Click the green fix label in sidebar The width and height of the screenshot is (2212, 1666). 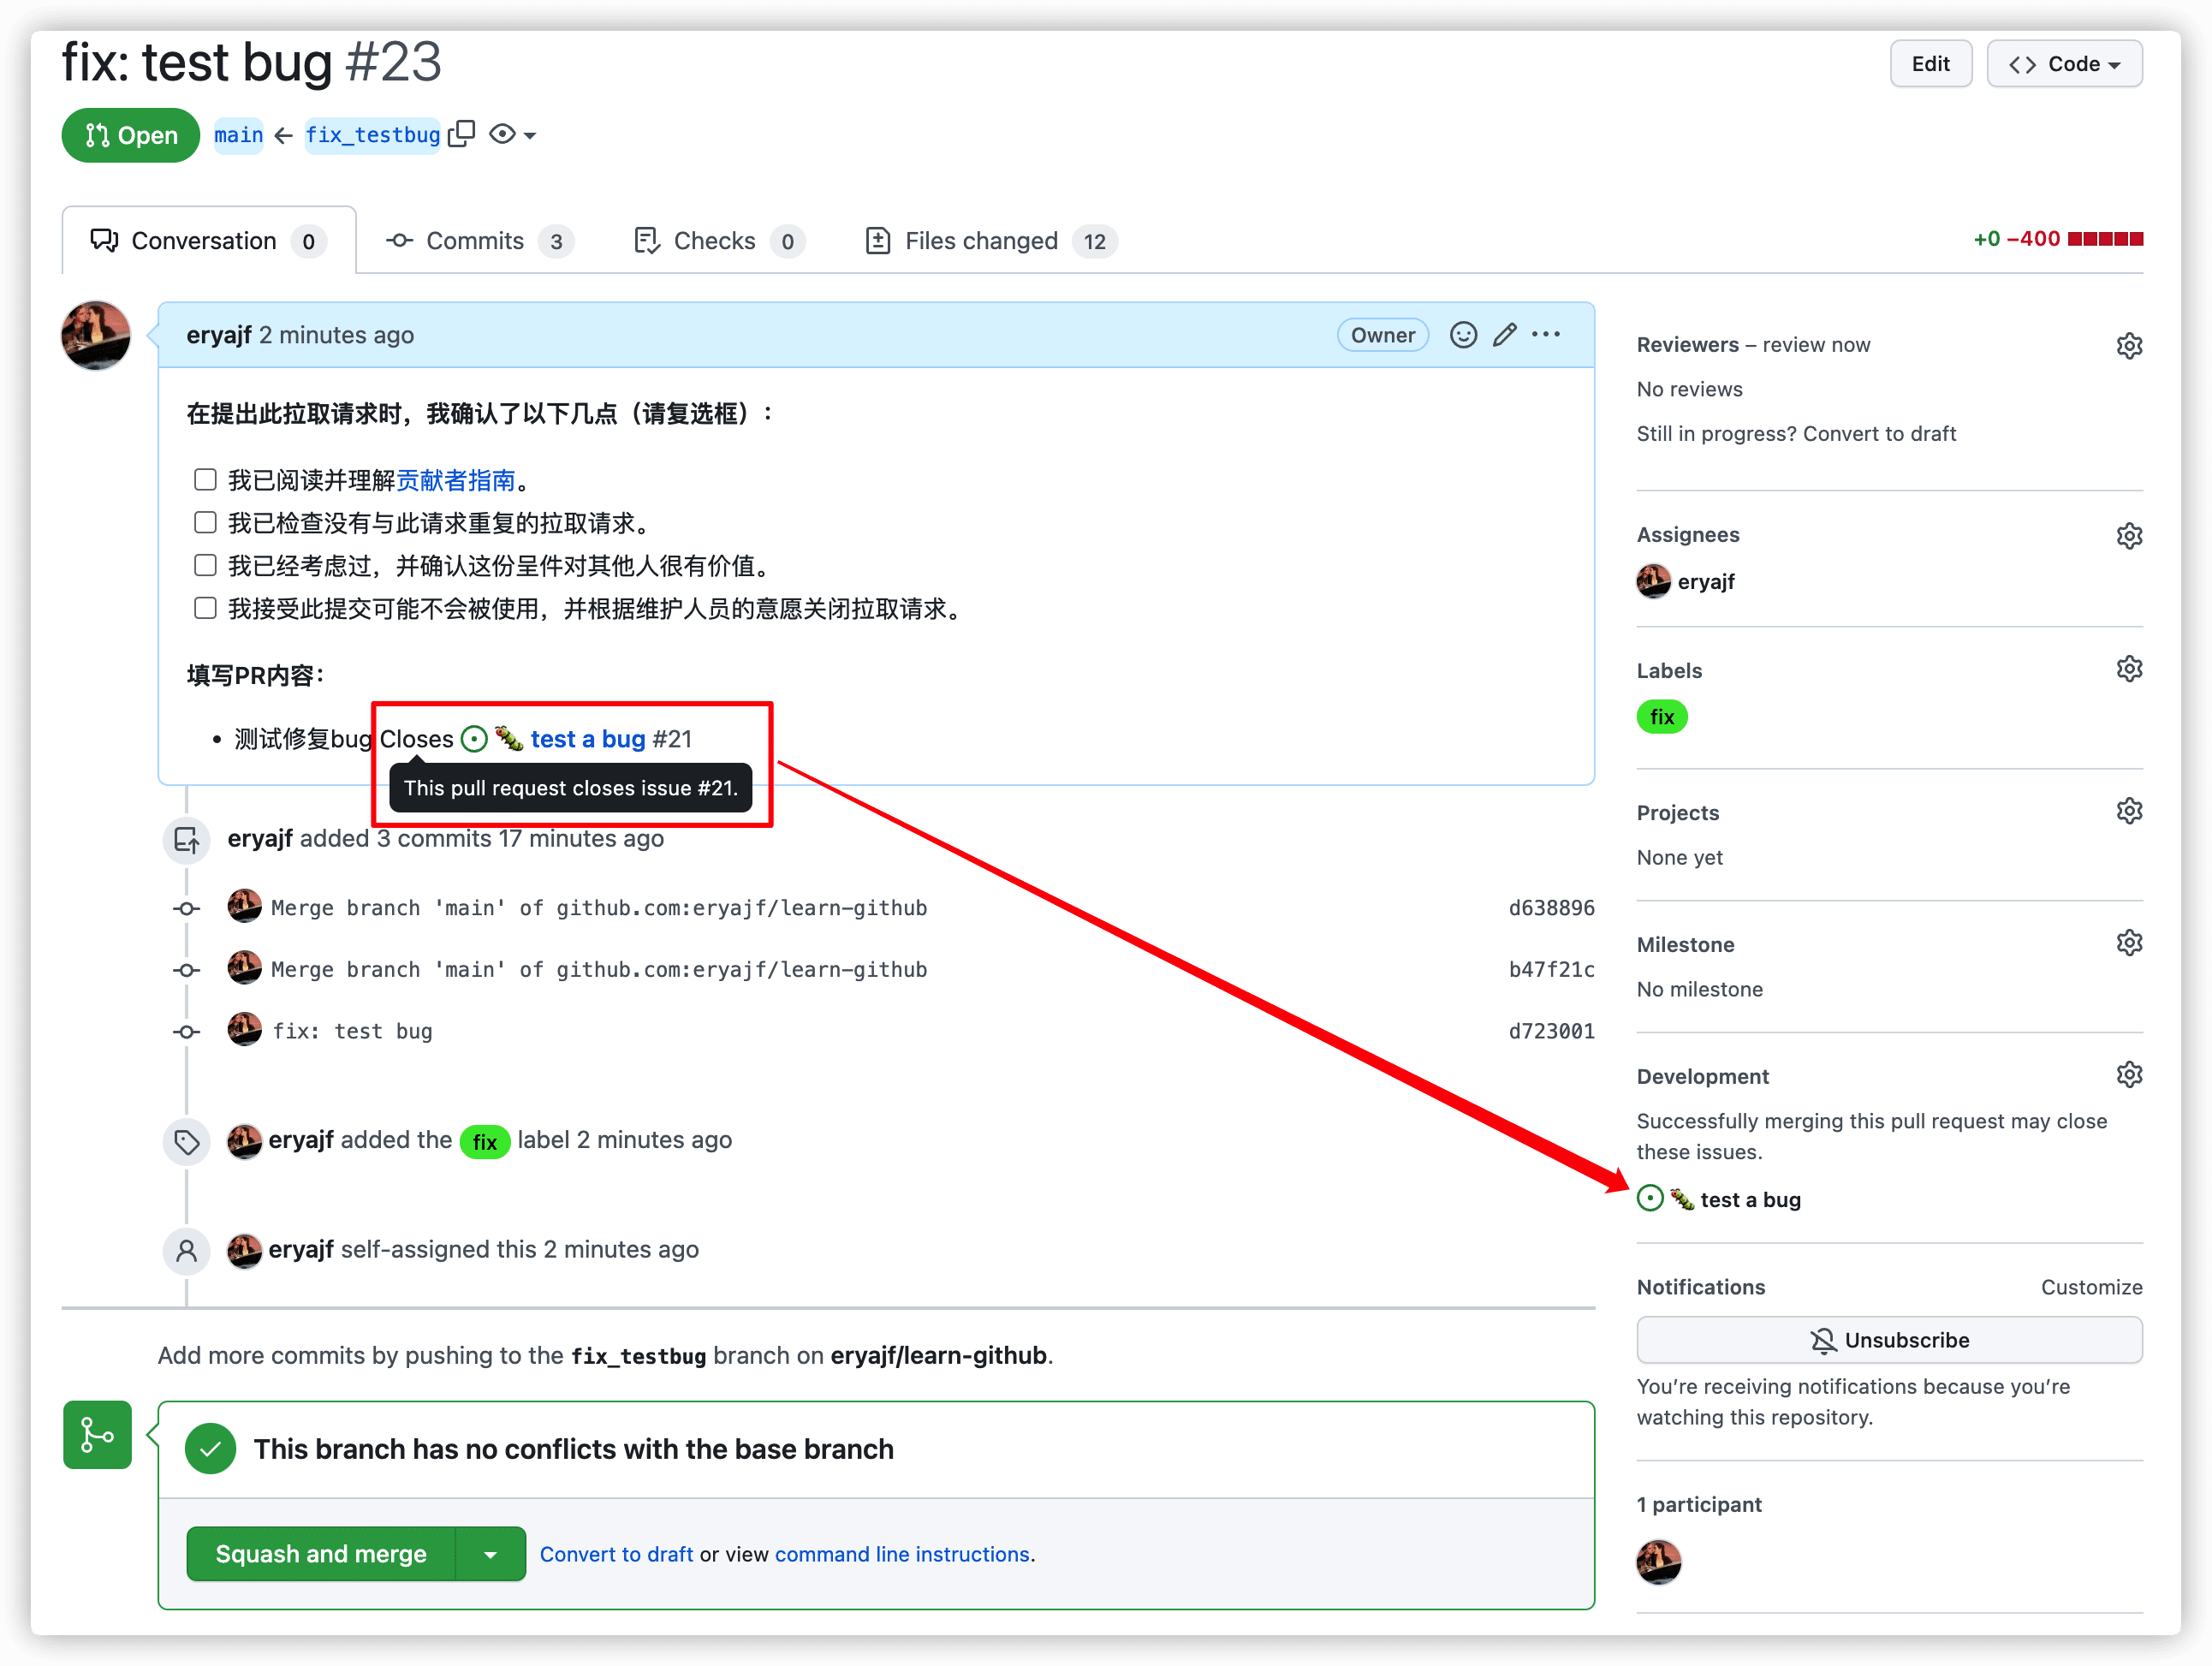(1661, 717)
